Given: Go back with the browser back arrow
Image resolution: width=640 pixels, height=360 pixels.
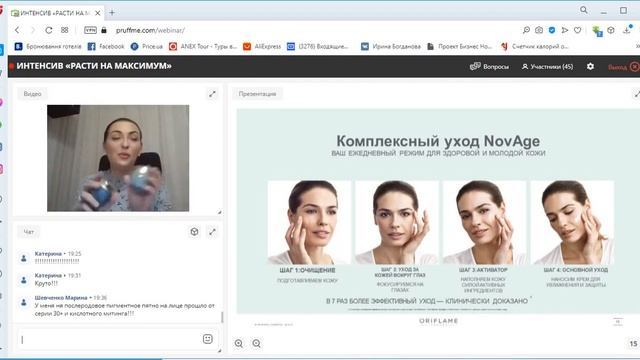Looking at the screenshot, I should pyautogui.click(x=17, y=30).
